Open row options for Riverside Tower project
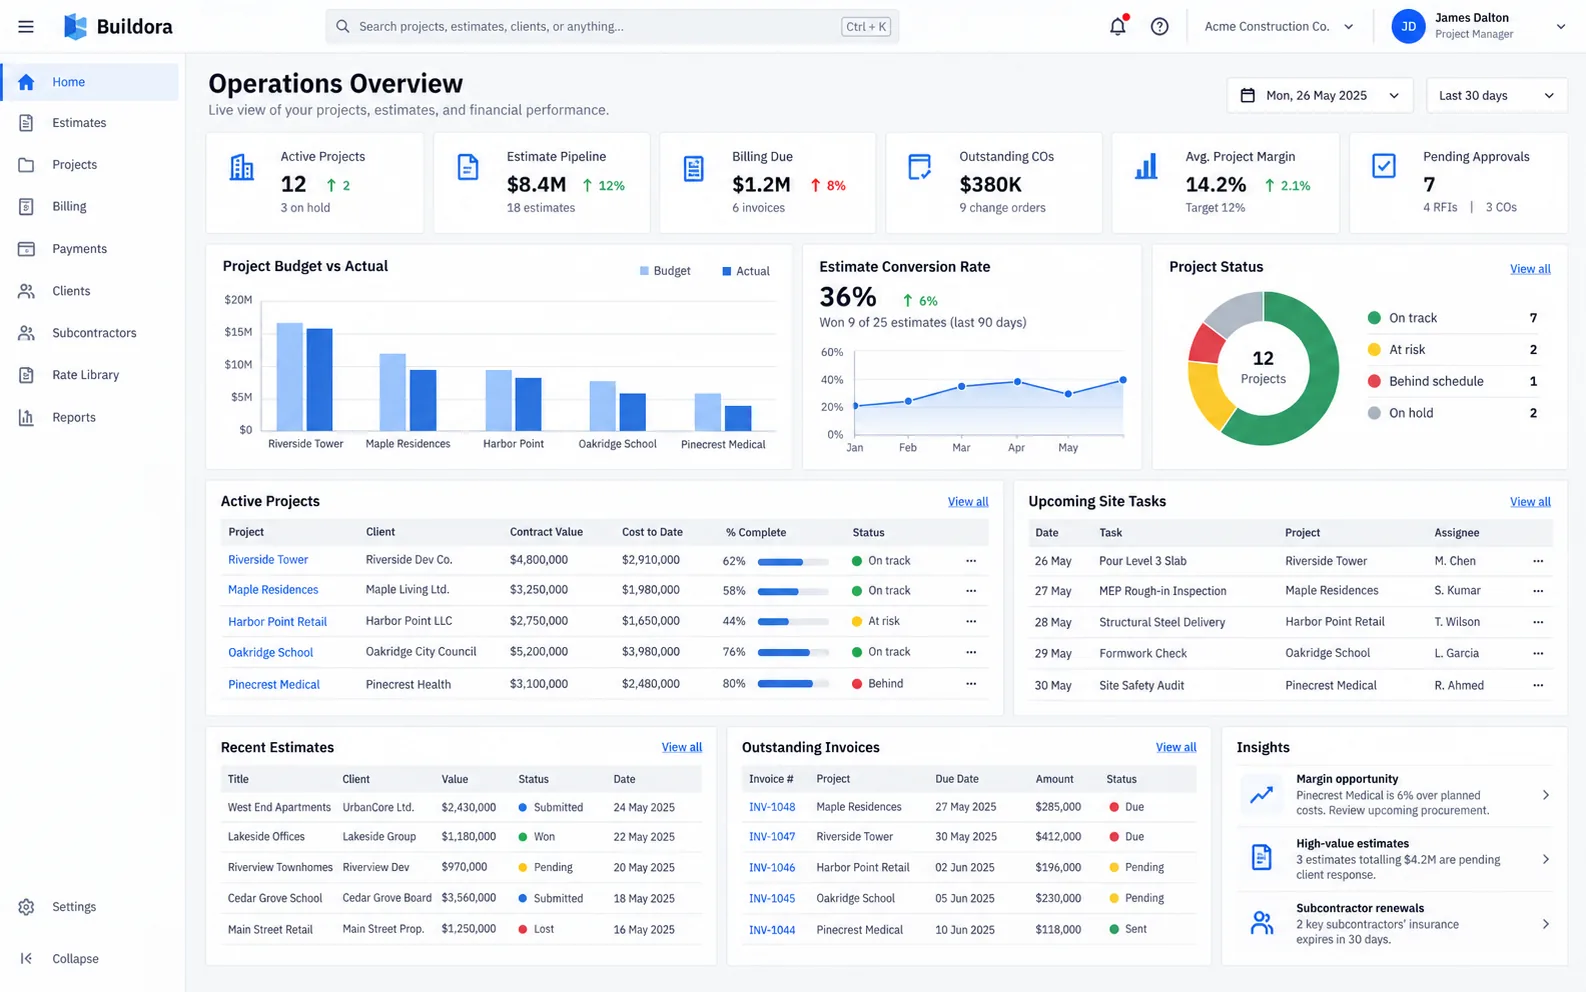Screen dimensions: 1586x992 pyautogui.click(x=971, y=561)
